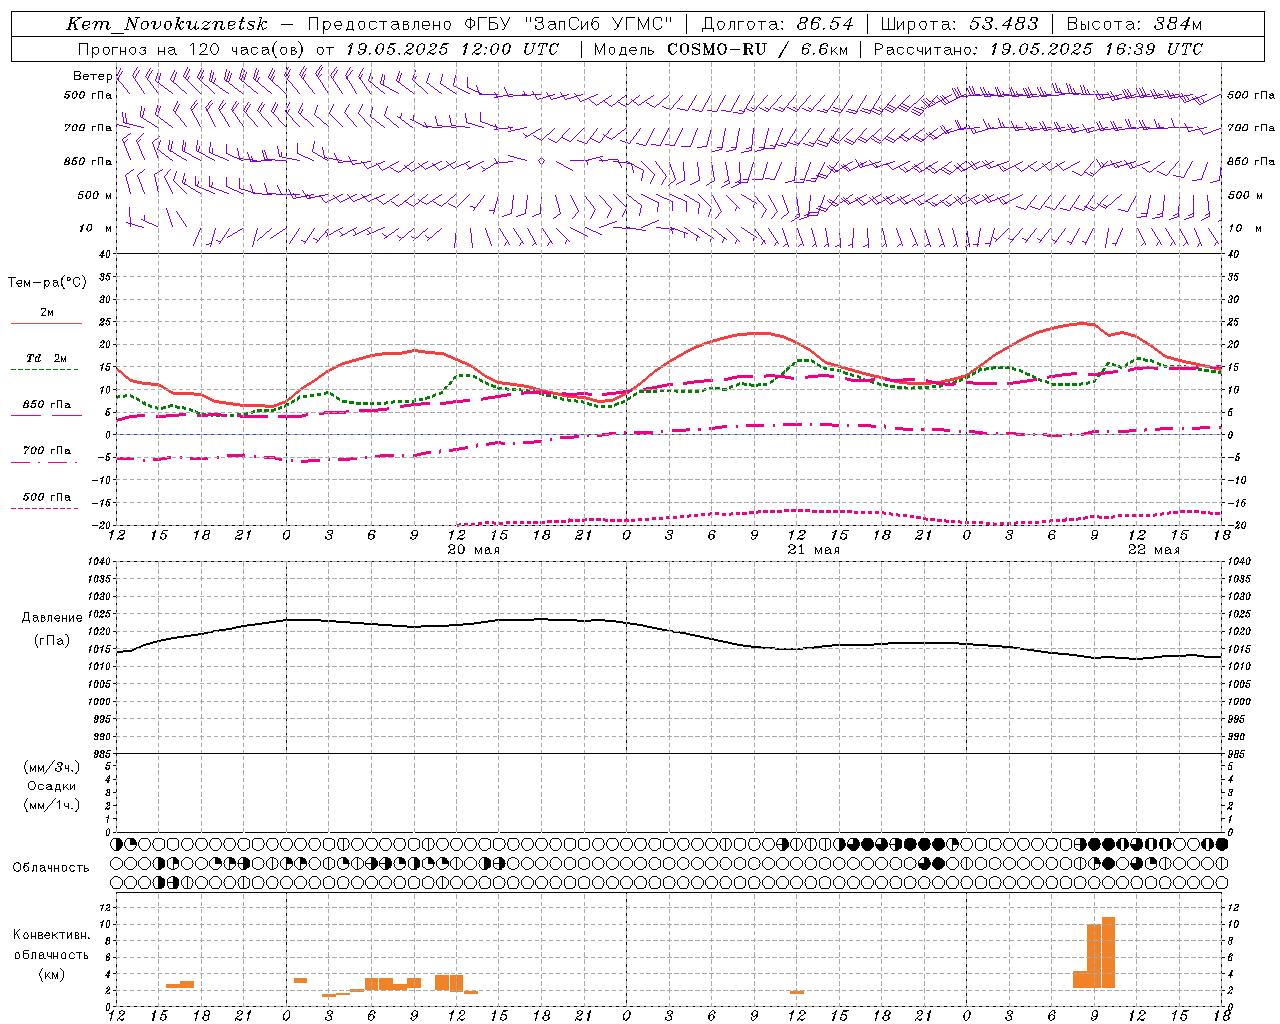Click the tallest orange convective bar on 22 мая
Viewport: 1280px width, 1024px height.
[x=1108, y=952]
